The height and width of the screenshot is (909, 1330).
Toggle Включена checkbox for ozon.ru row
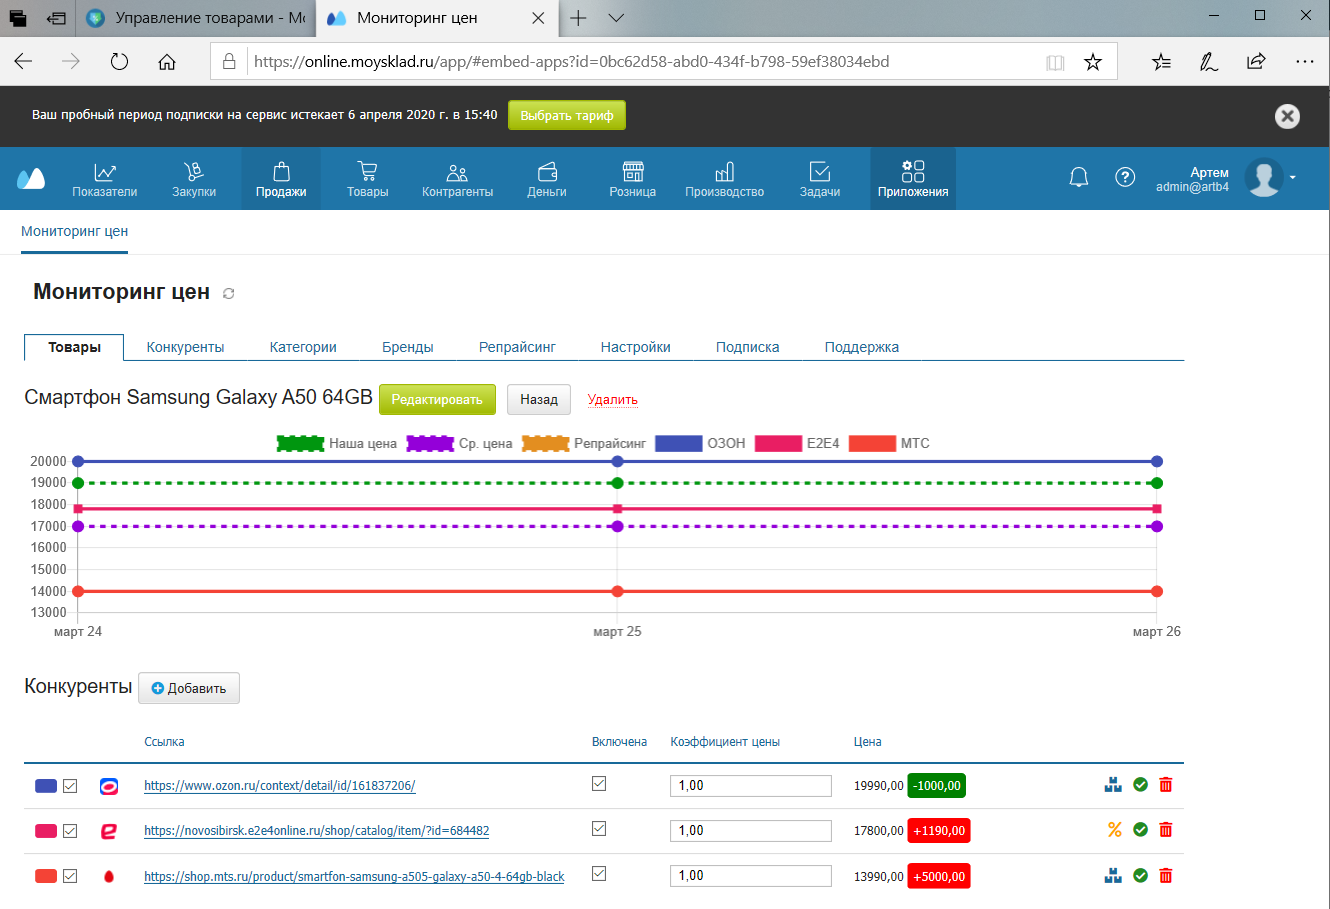[599, 784]
